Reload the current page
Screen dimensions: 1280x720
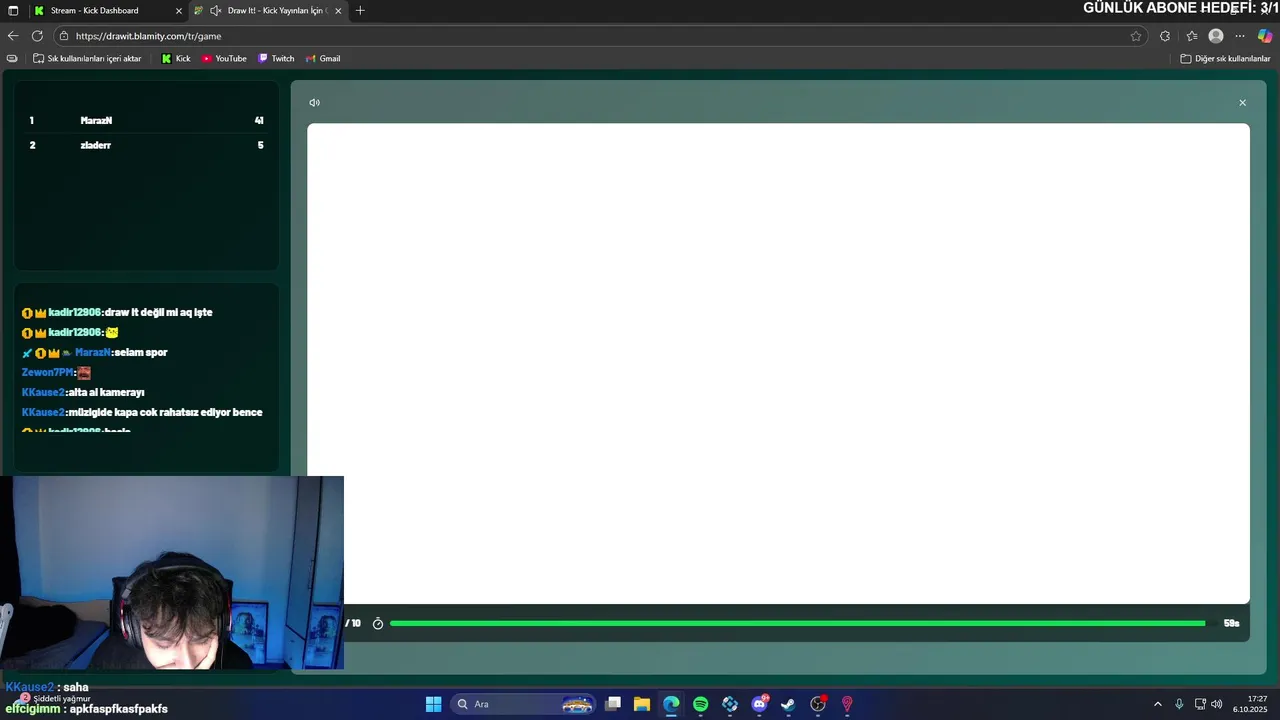coord(37,36)
